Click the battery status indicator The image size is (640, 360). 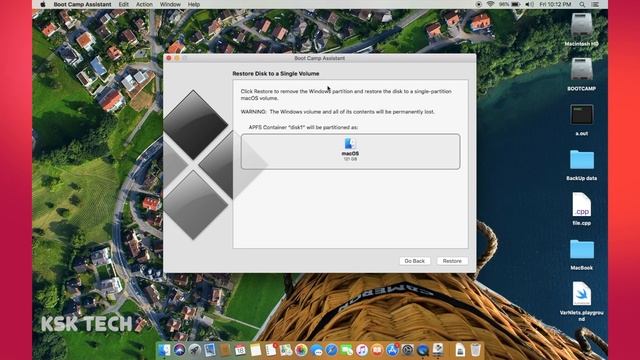click(510, 4)
